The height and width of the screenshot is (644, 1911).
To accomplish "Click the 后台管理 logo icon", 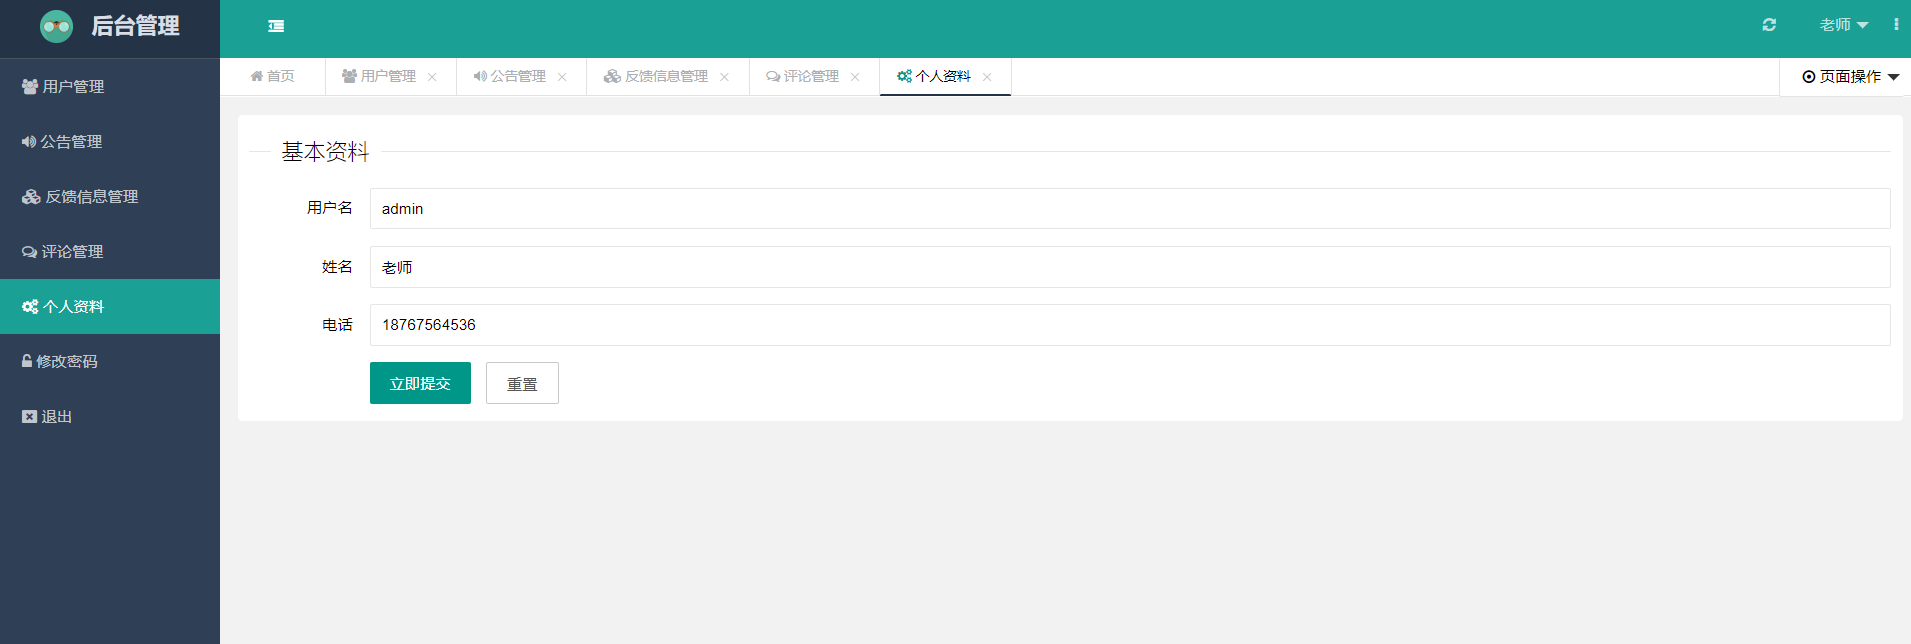I will [x=56, y=26].
